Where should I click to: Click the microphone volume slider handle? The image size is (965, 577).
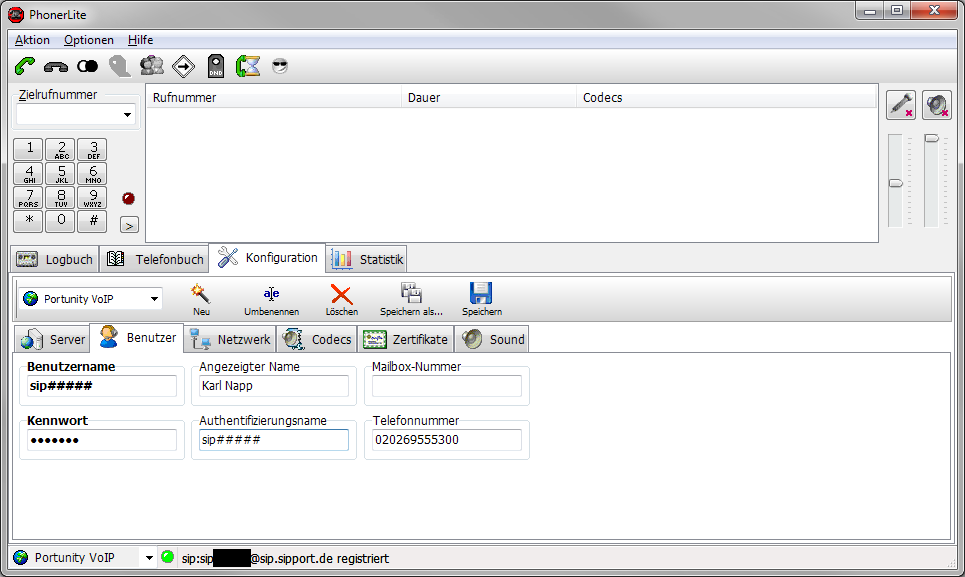(896, 183)
